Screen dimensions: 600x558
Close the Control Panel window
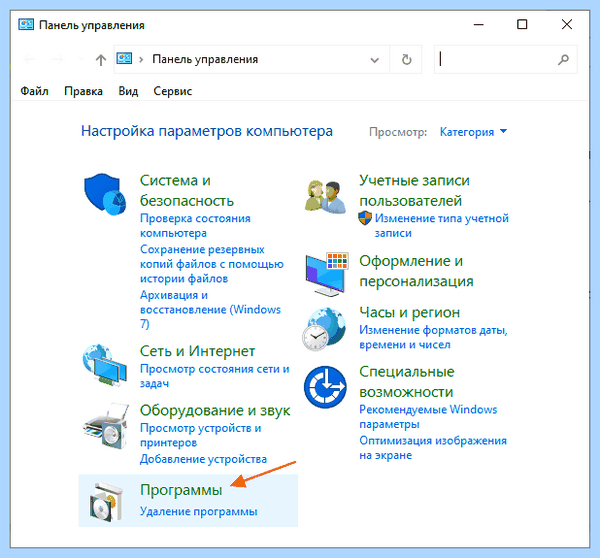tap(567, 24)
